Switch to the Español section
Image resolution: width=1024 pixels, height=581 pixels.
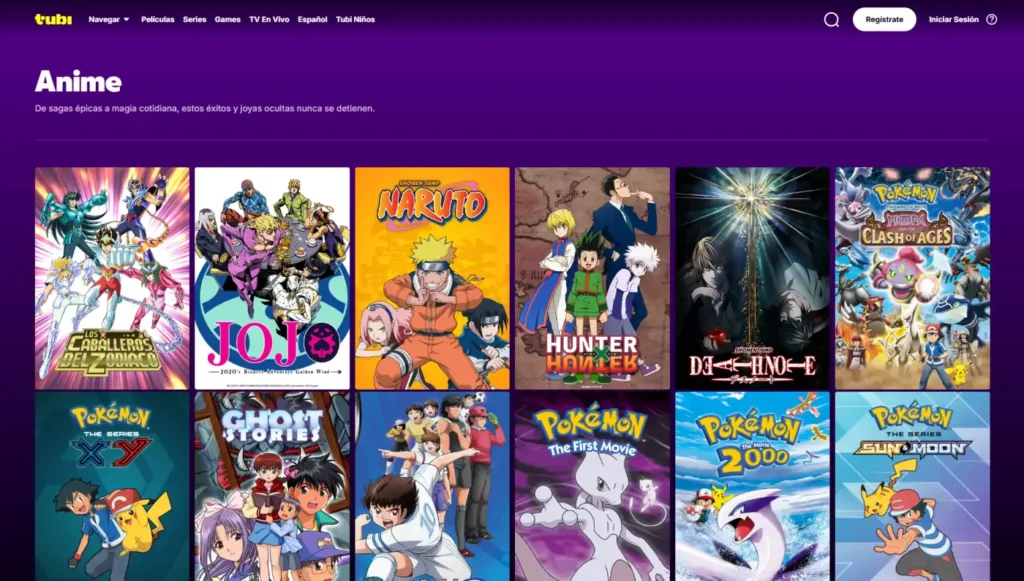[x=312, y=20]
